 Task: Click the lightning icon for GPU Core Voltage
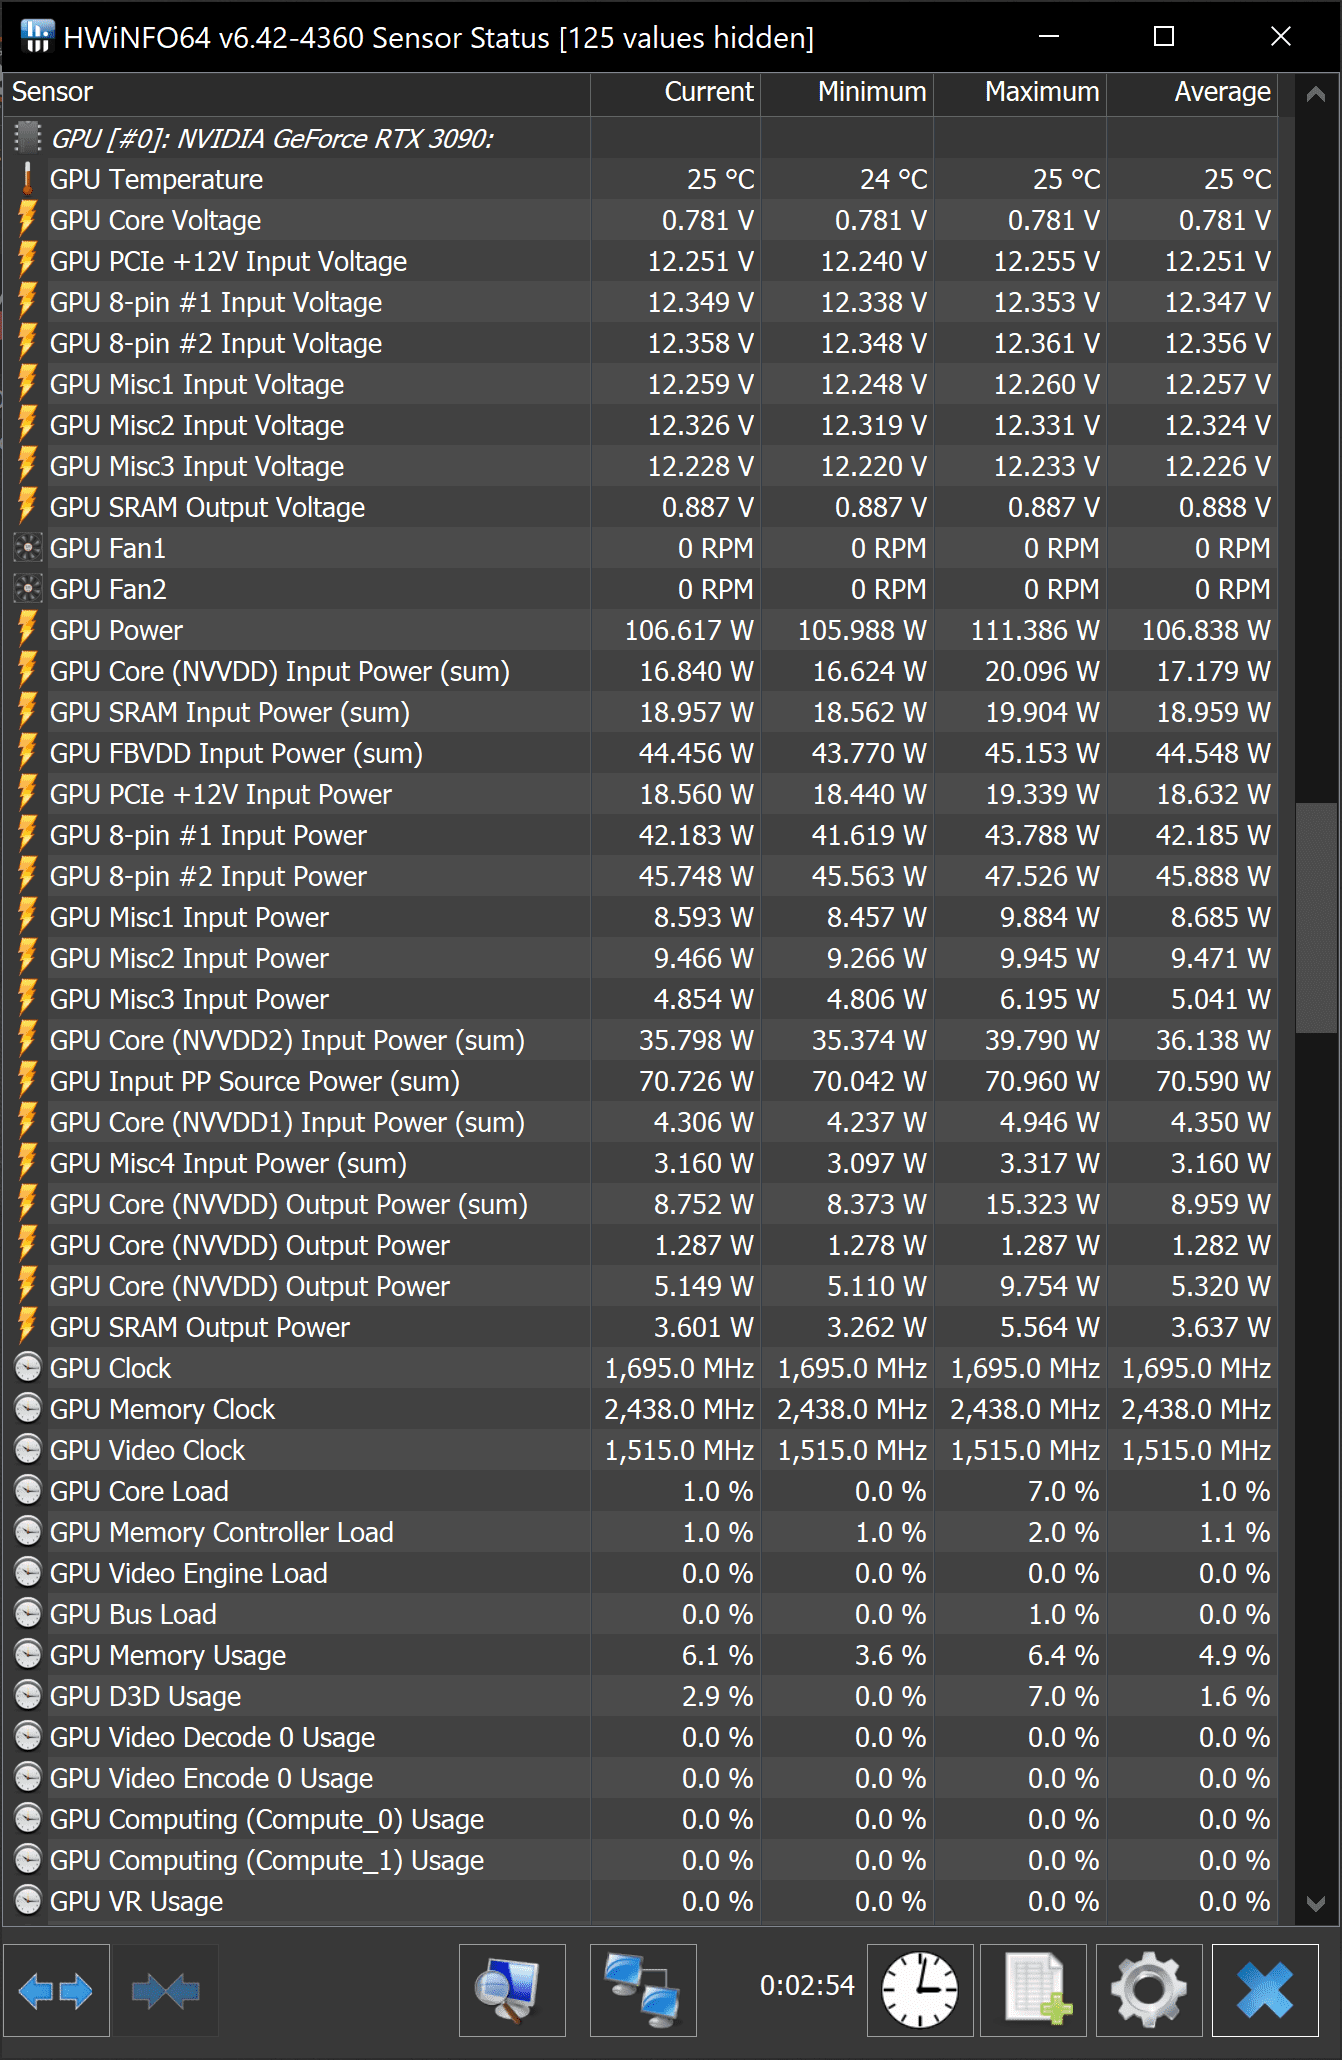(x=28, y=220)
